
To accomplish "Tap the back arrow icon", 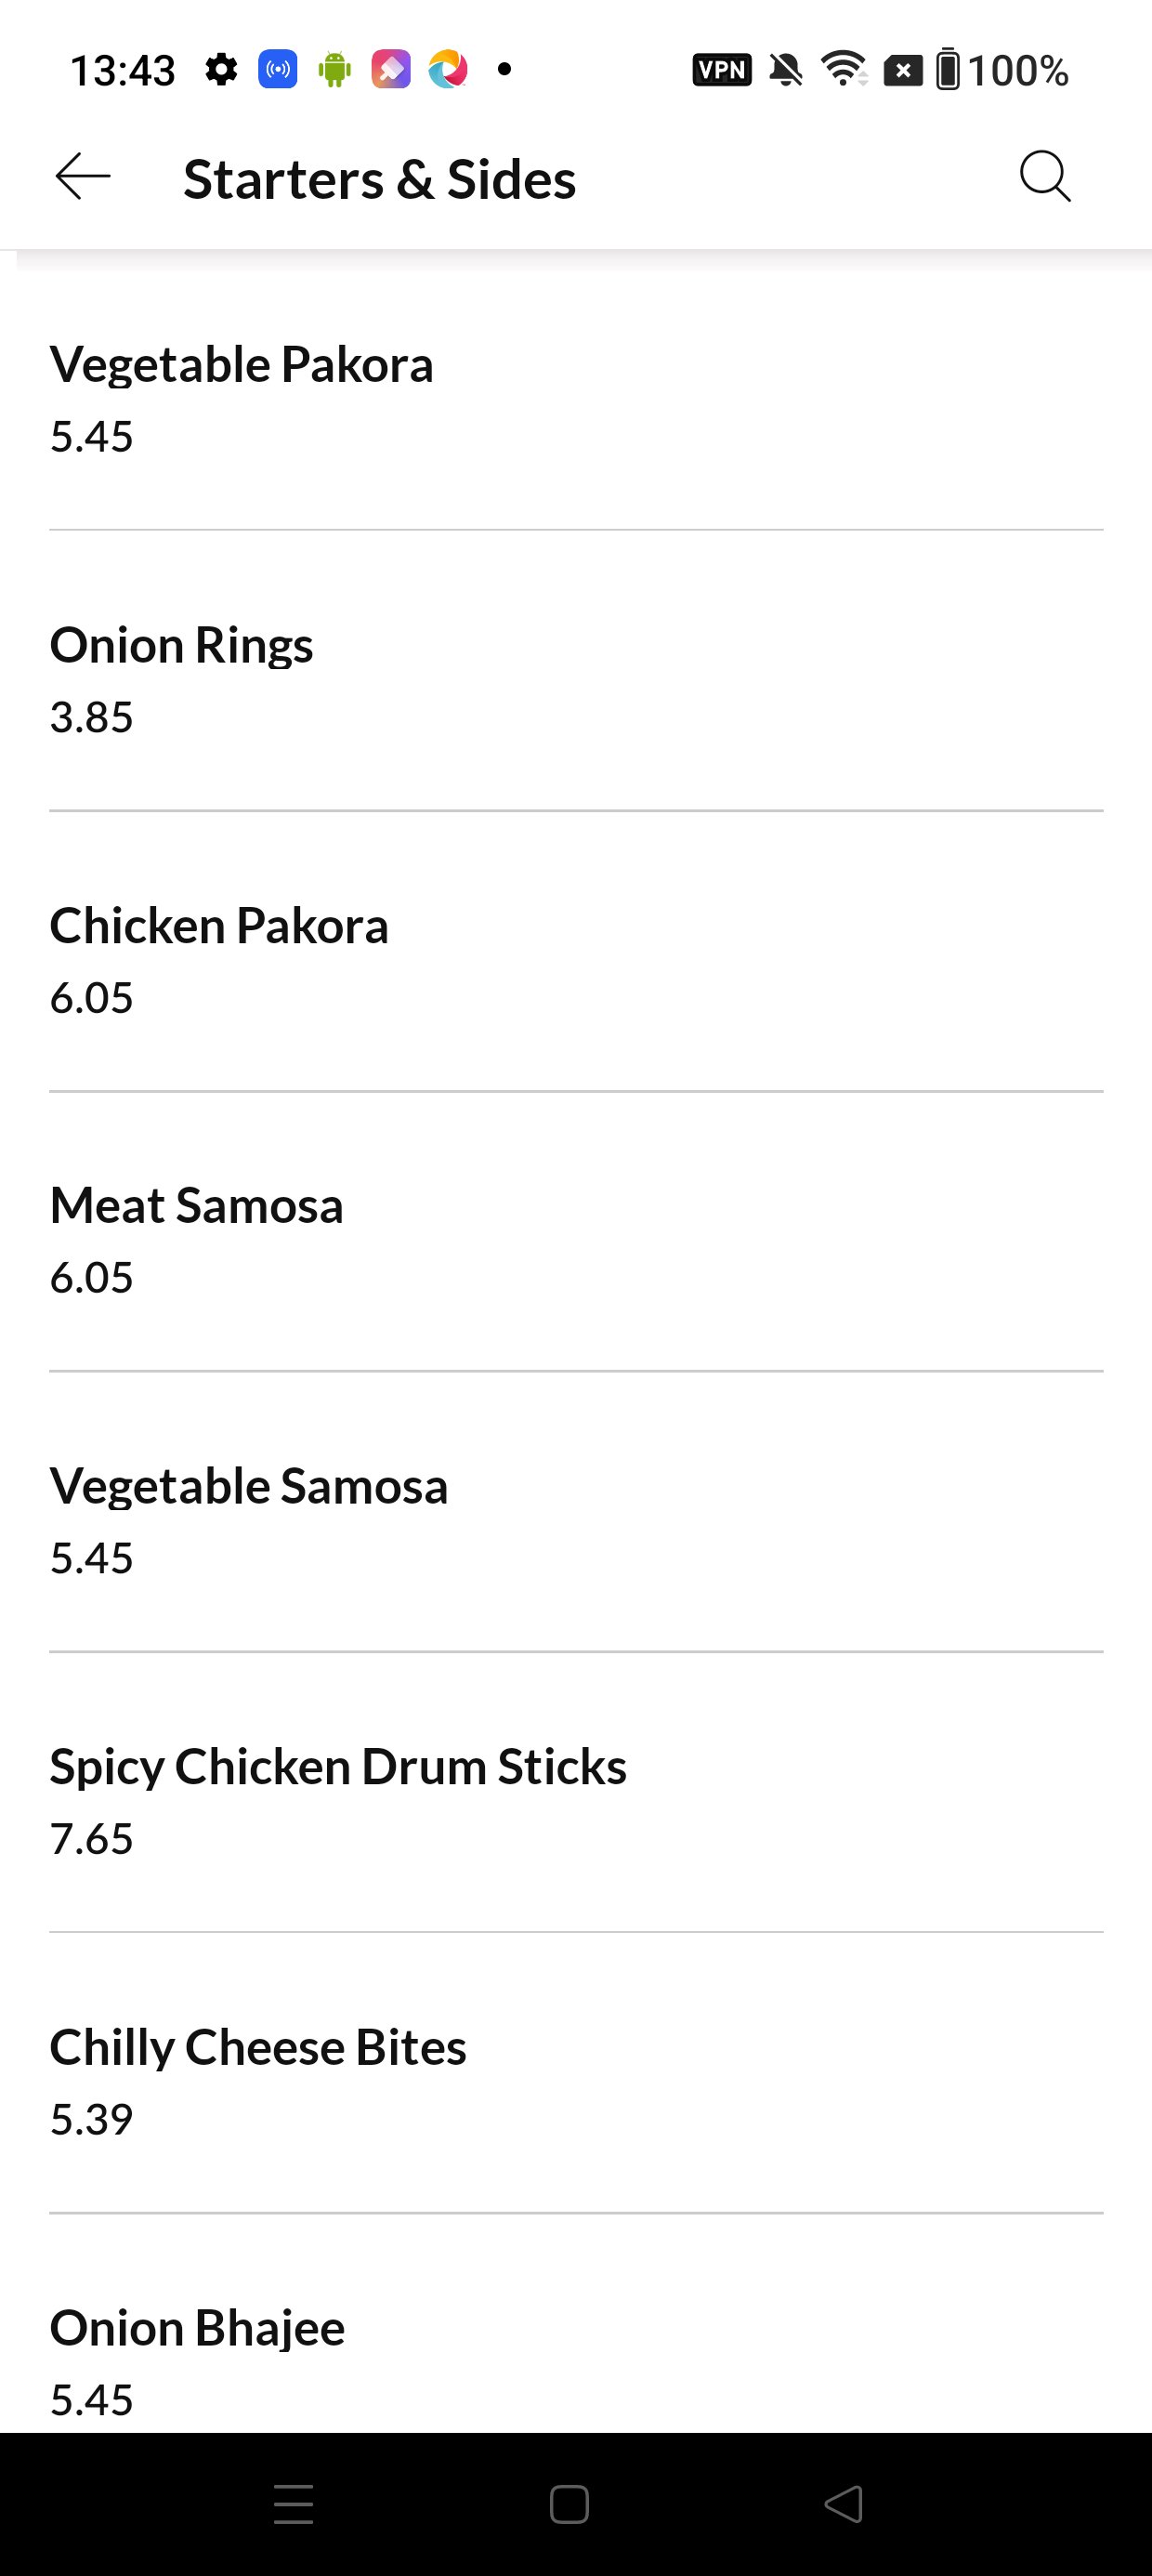I will [x=83, y=178].
